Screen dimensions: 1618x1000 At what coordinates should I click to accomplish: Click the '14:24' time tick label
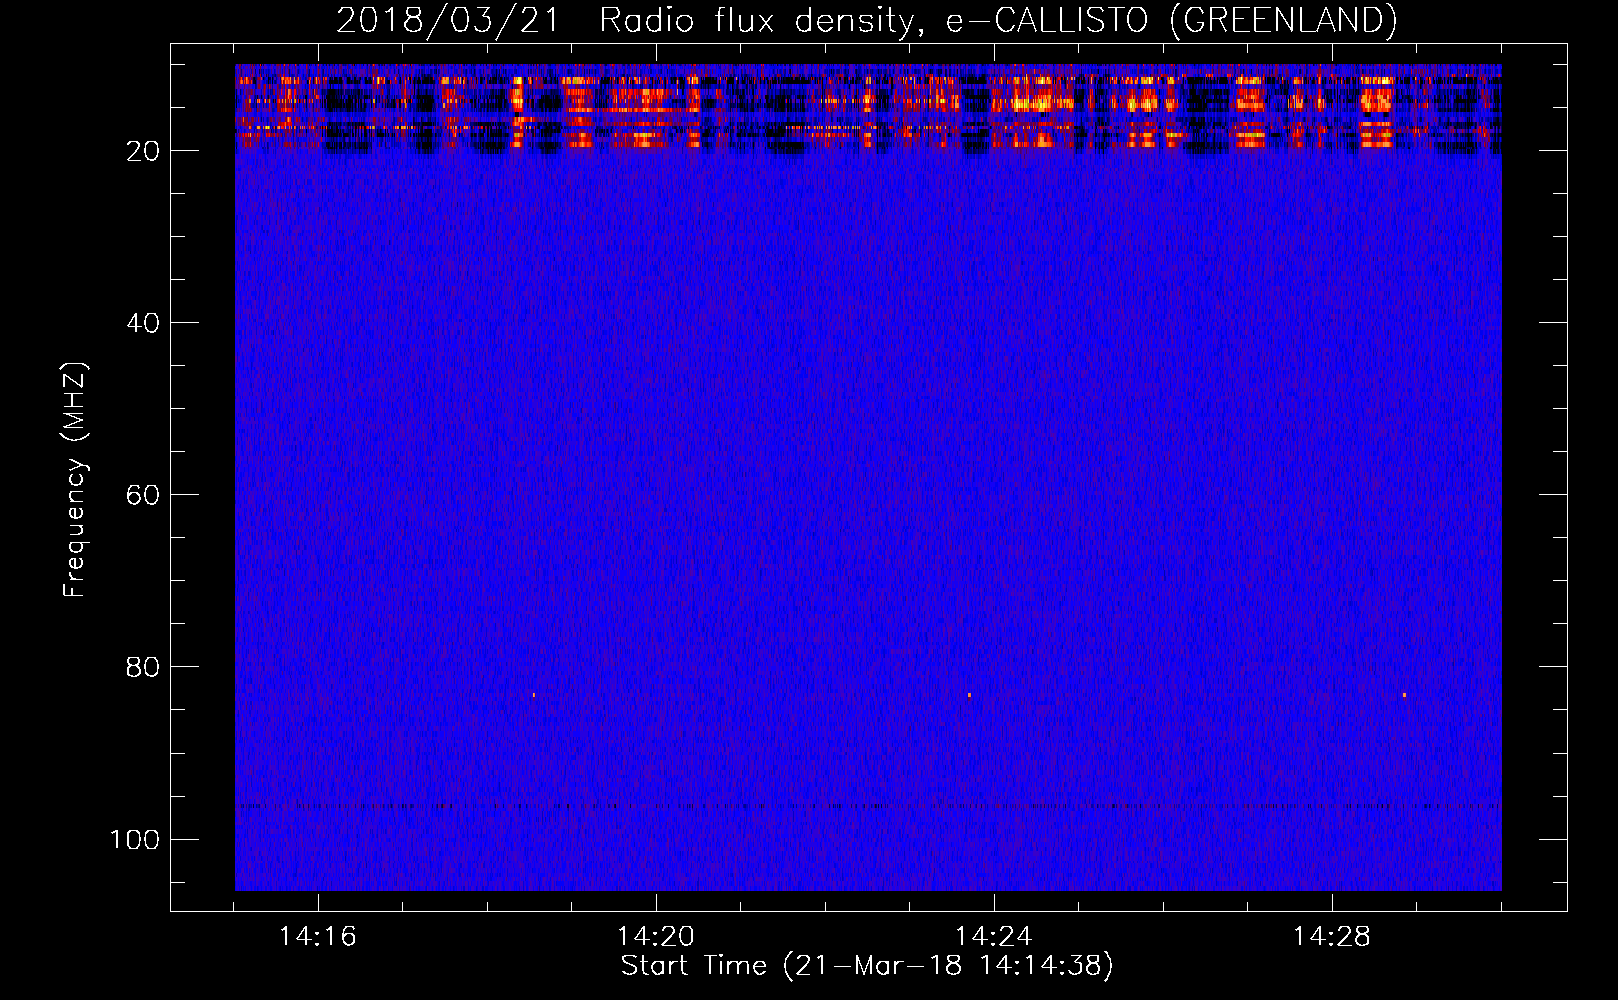tap(993, 936)
